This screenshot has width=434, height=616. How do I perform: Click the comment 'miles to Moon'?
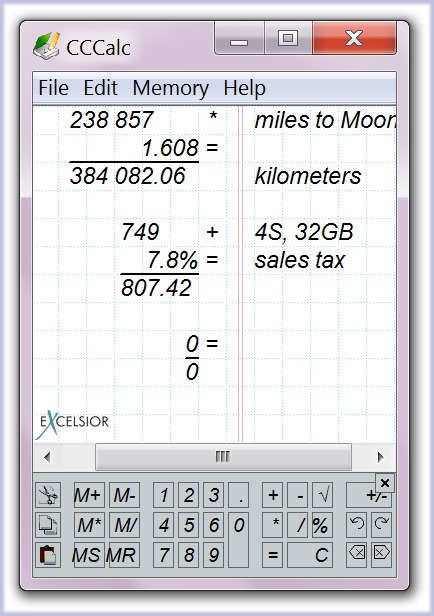325,120
